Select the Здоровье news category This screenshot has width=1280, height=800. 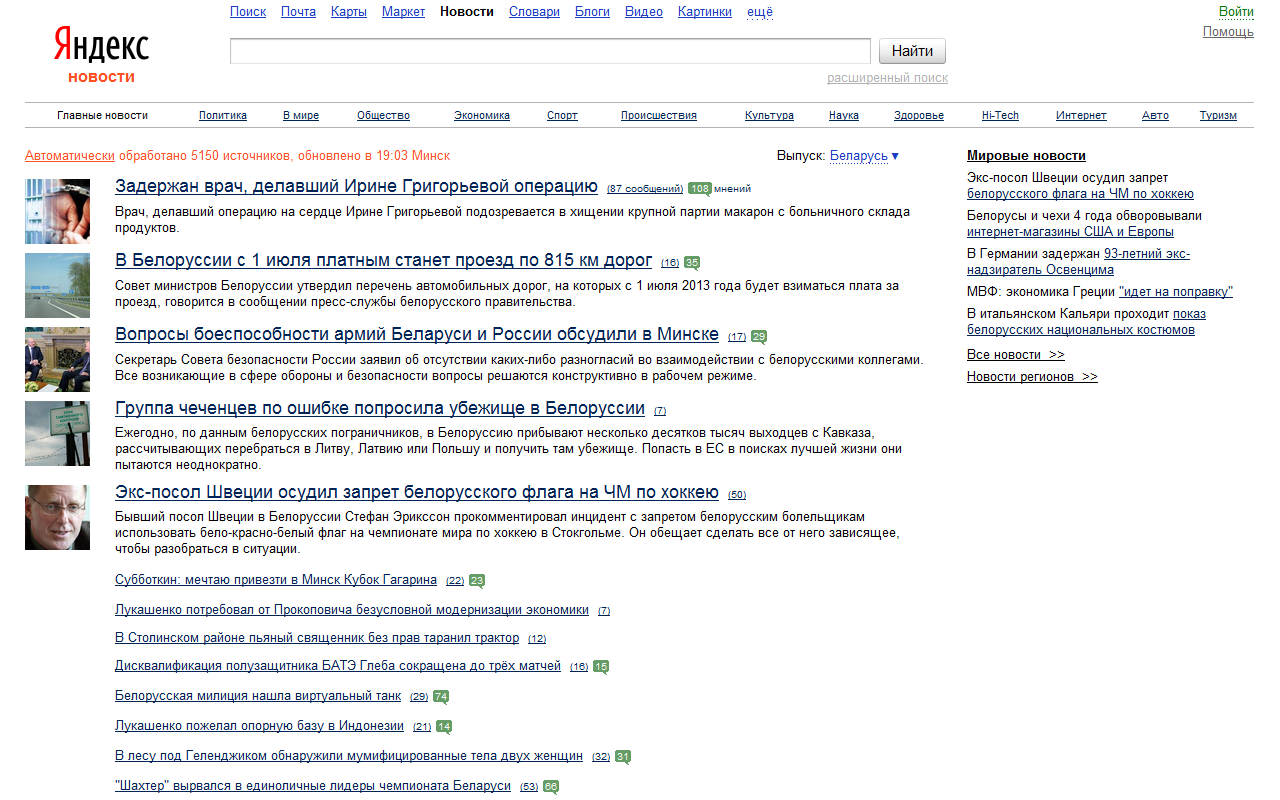[919, 115]
